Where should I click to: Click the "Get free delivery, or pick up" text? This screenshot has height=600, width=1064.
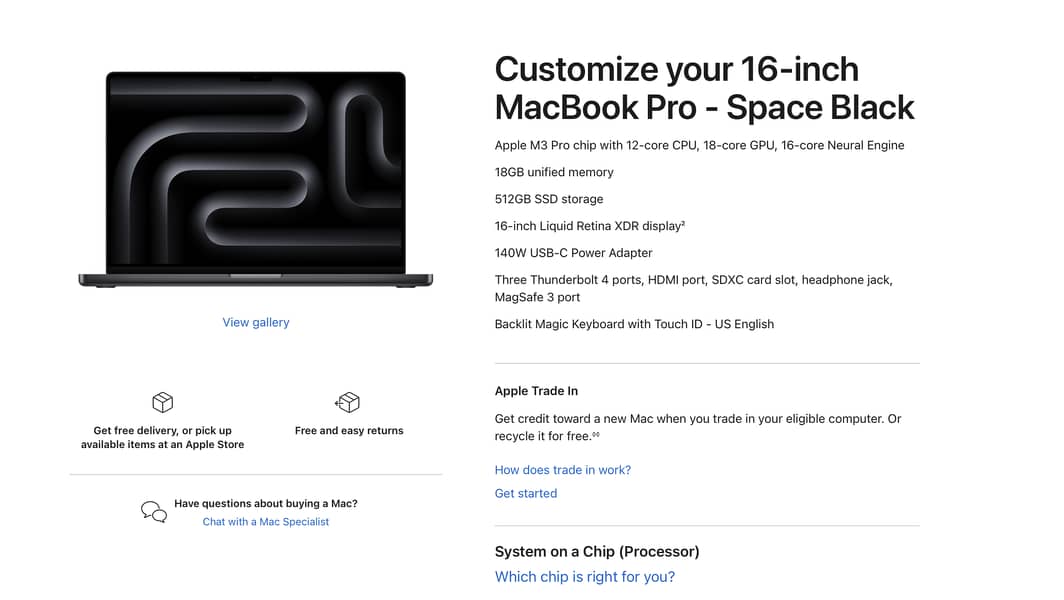pos(162,431)
